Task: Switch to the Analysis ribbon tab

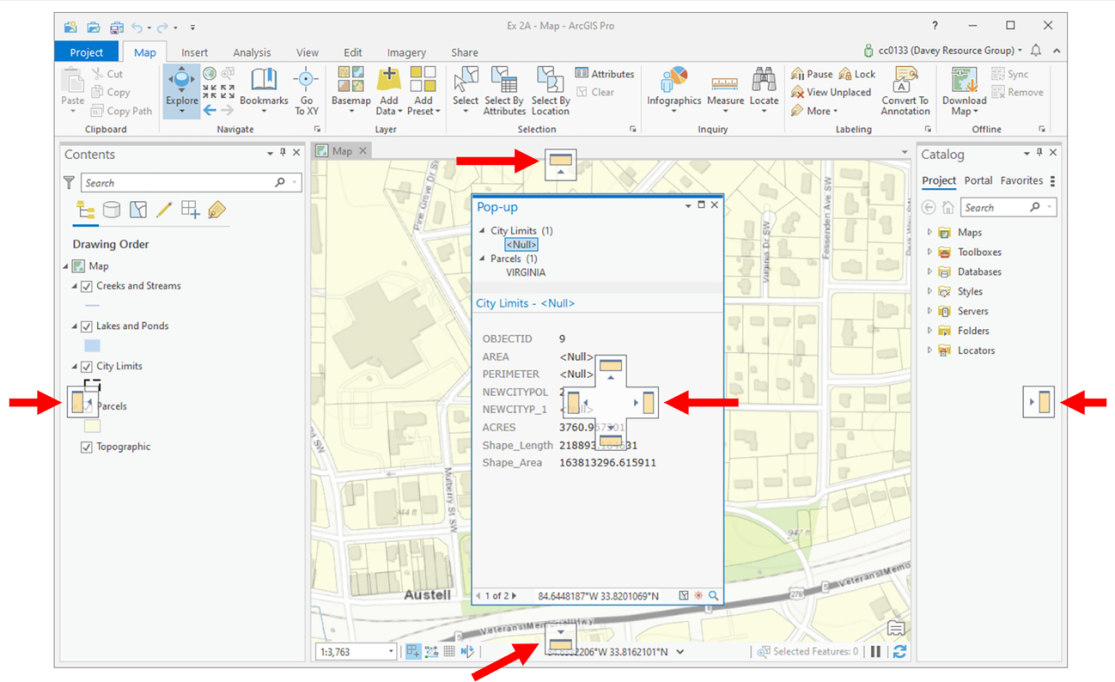Action: click(251, 53)
